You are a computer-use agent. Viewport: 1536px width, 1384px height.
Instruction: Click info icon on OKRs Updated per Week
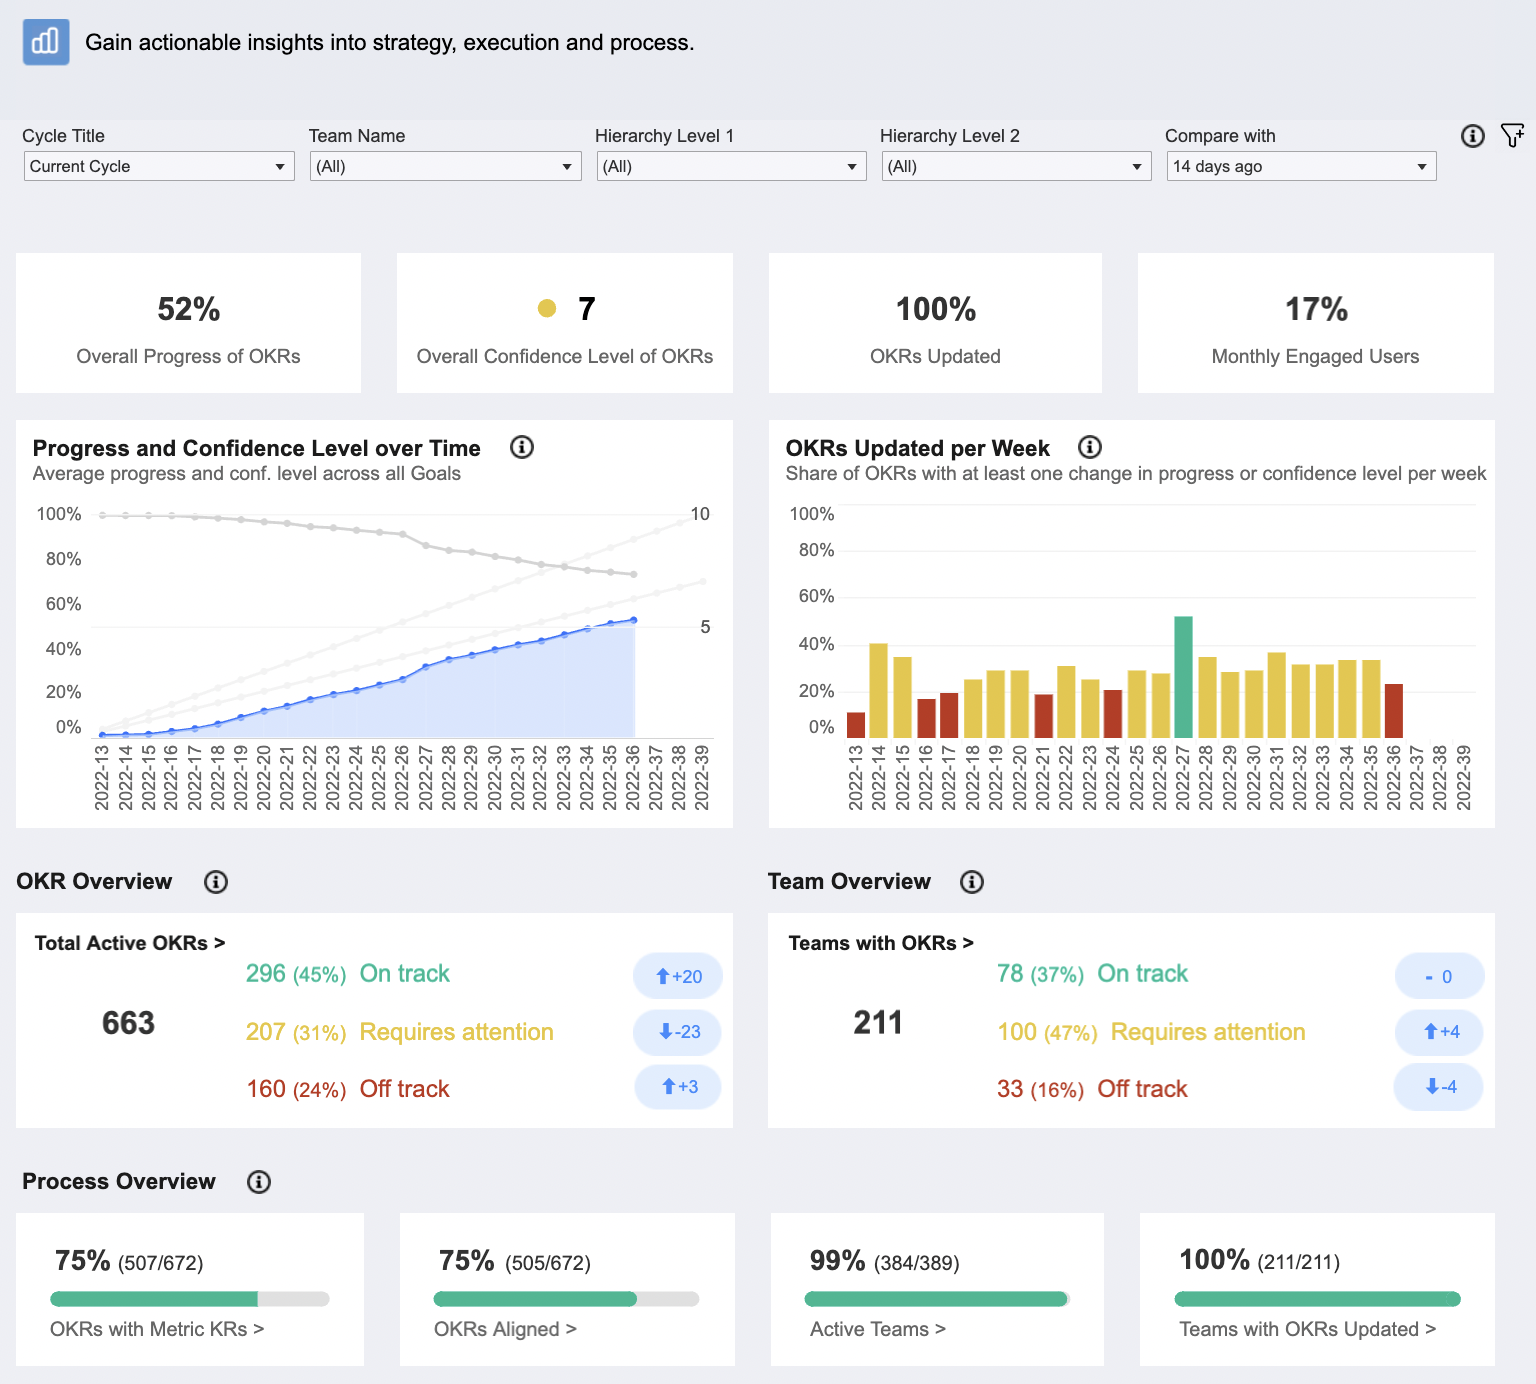point(1090,448)
